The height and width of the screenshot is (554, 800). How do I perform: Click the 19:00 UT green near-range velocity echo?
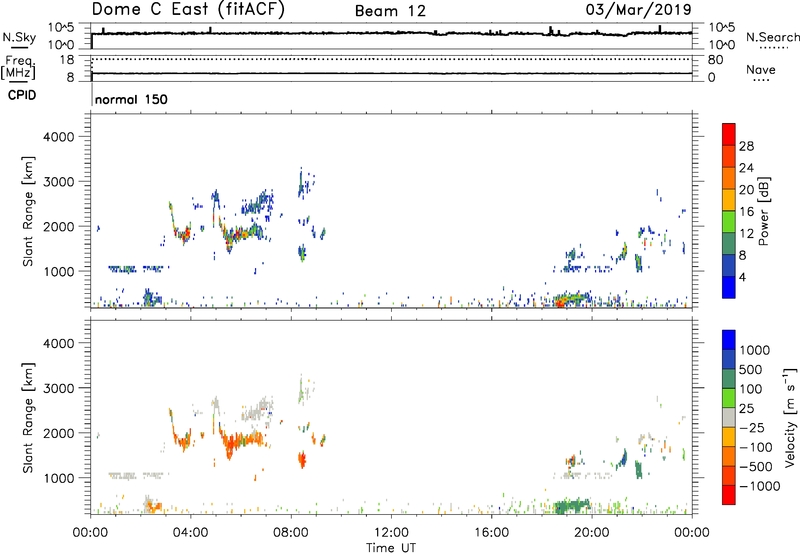click(x=571, y=506)
